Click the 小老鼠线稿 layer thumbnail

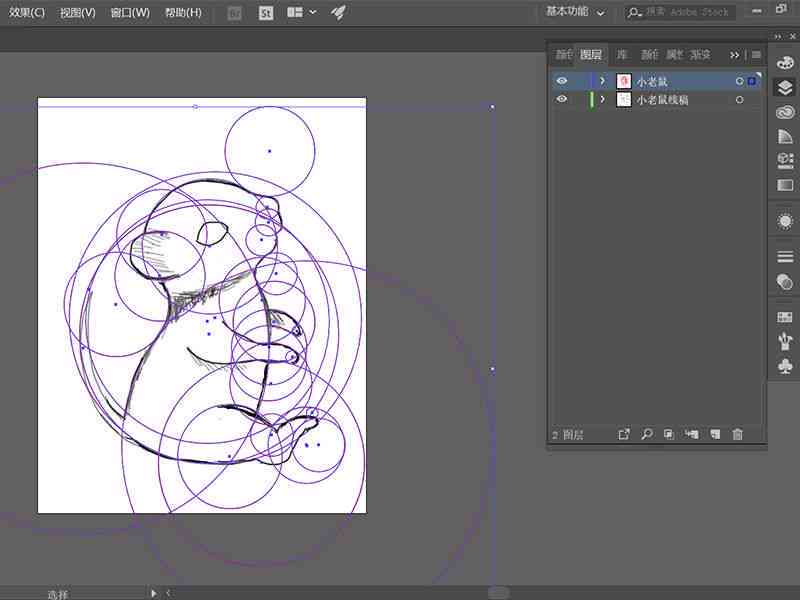[x=623, y=99]
